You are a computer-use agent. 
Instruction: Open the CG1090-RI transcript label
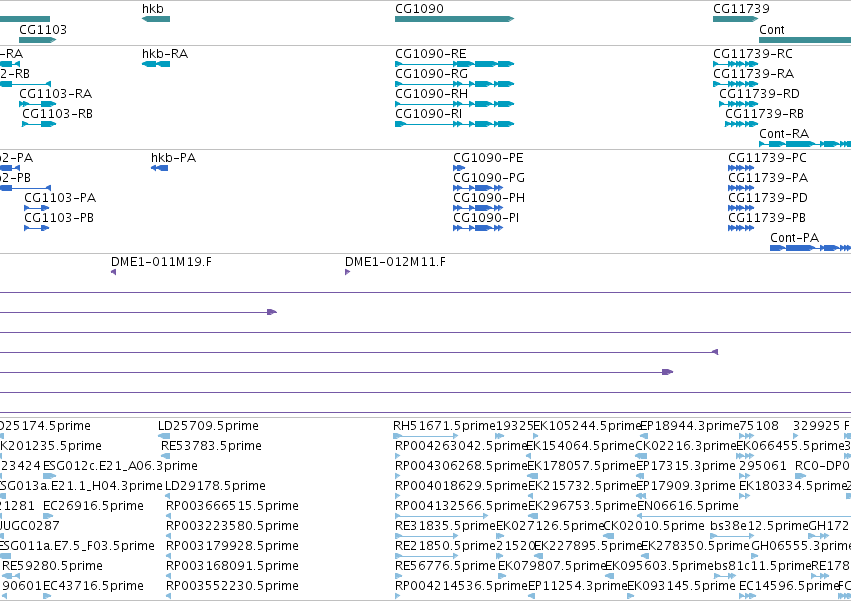point(429,114)
